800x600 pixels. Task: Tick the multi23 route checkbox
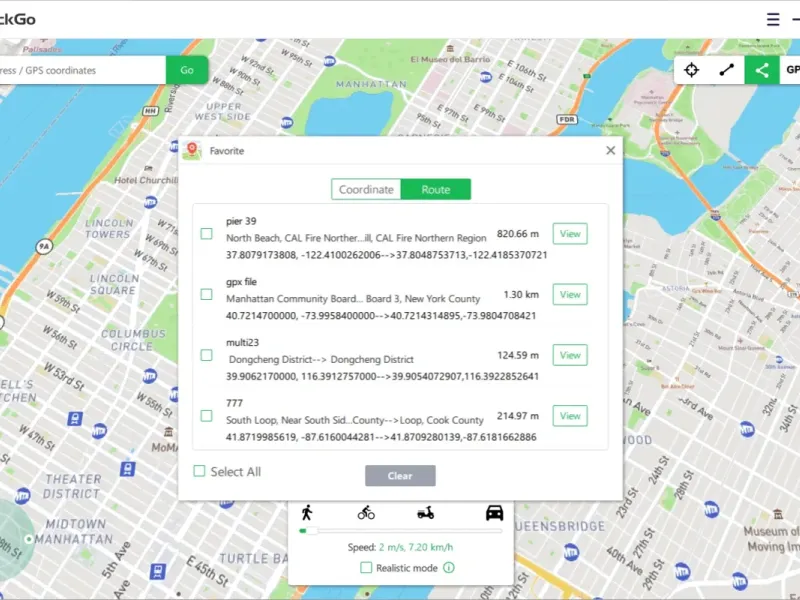(x=206, y=355)
